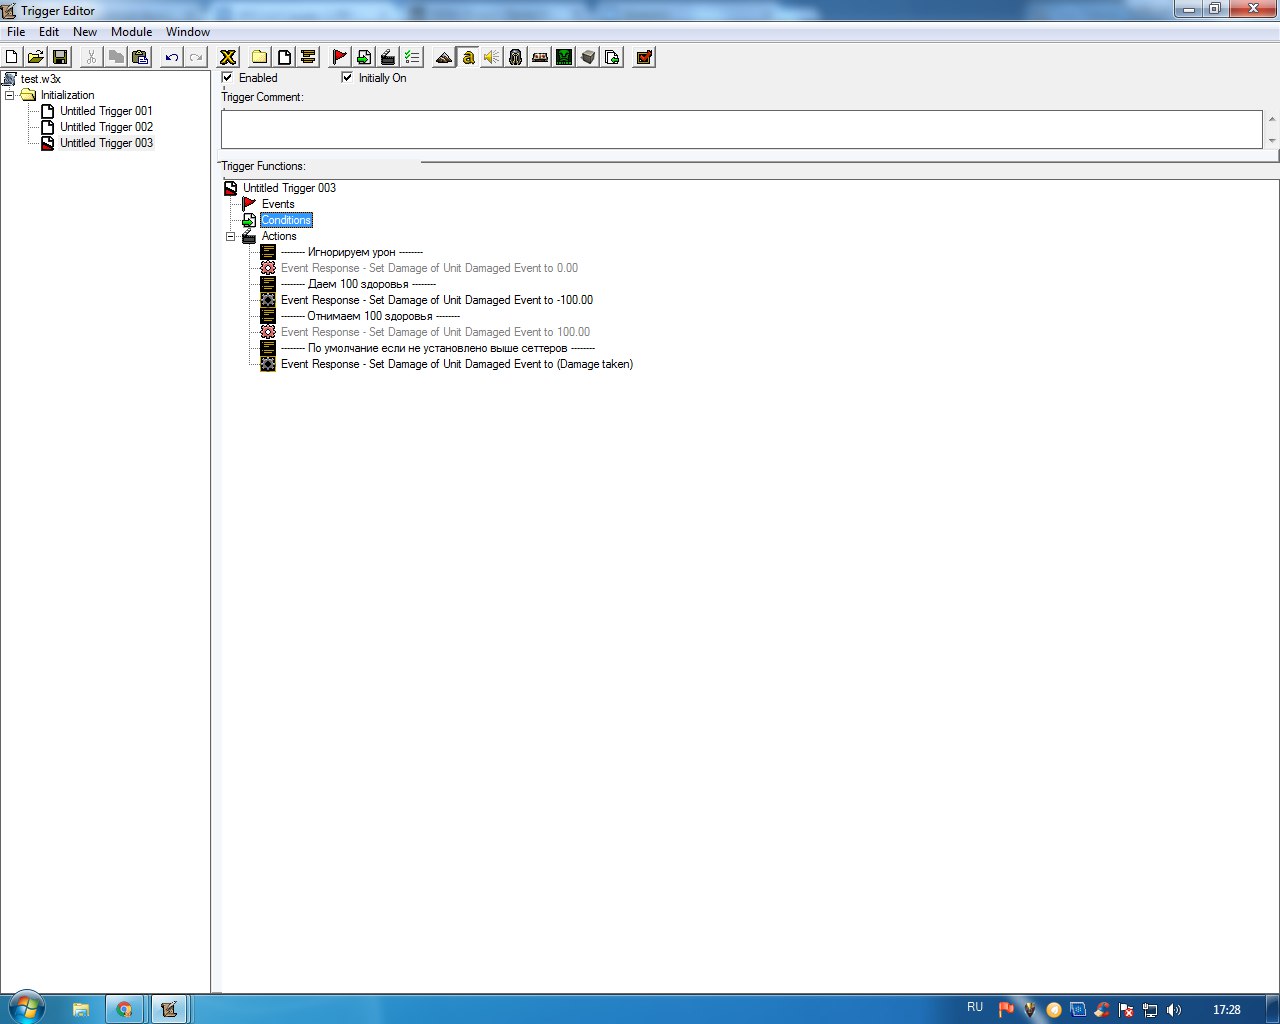Select the comment 'Отнимаем 100 здоровья'

(370, 316)
